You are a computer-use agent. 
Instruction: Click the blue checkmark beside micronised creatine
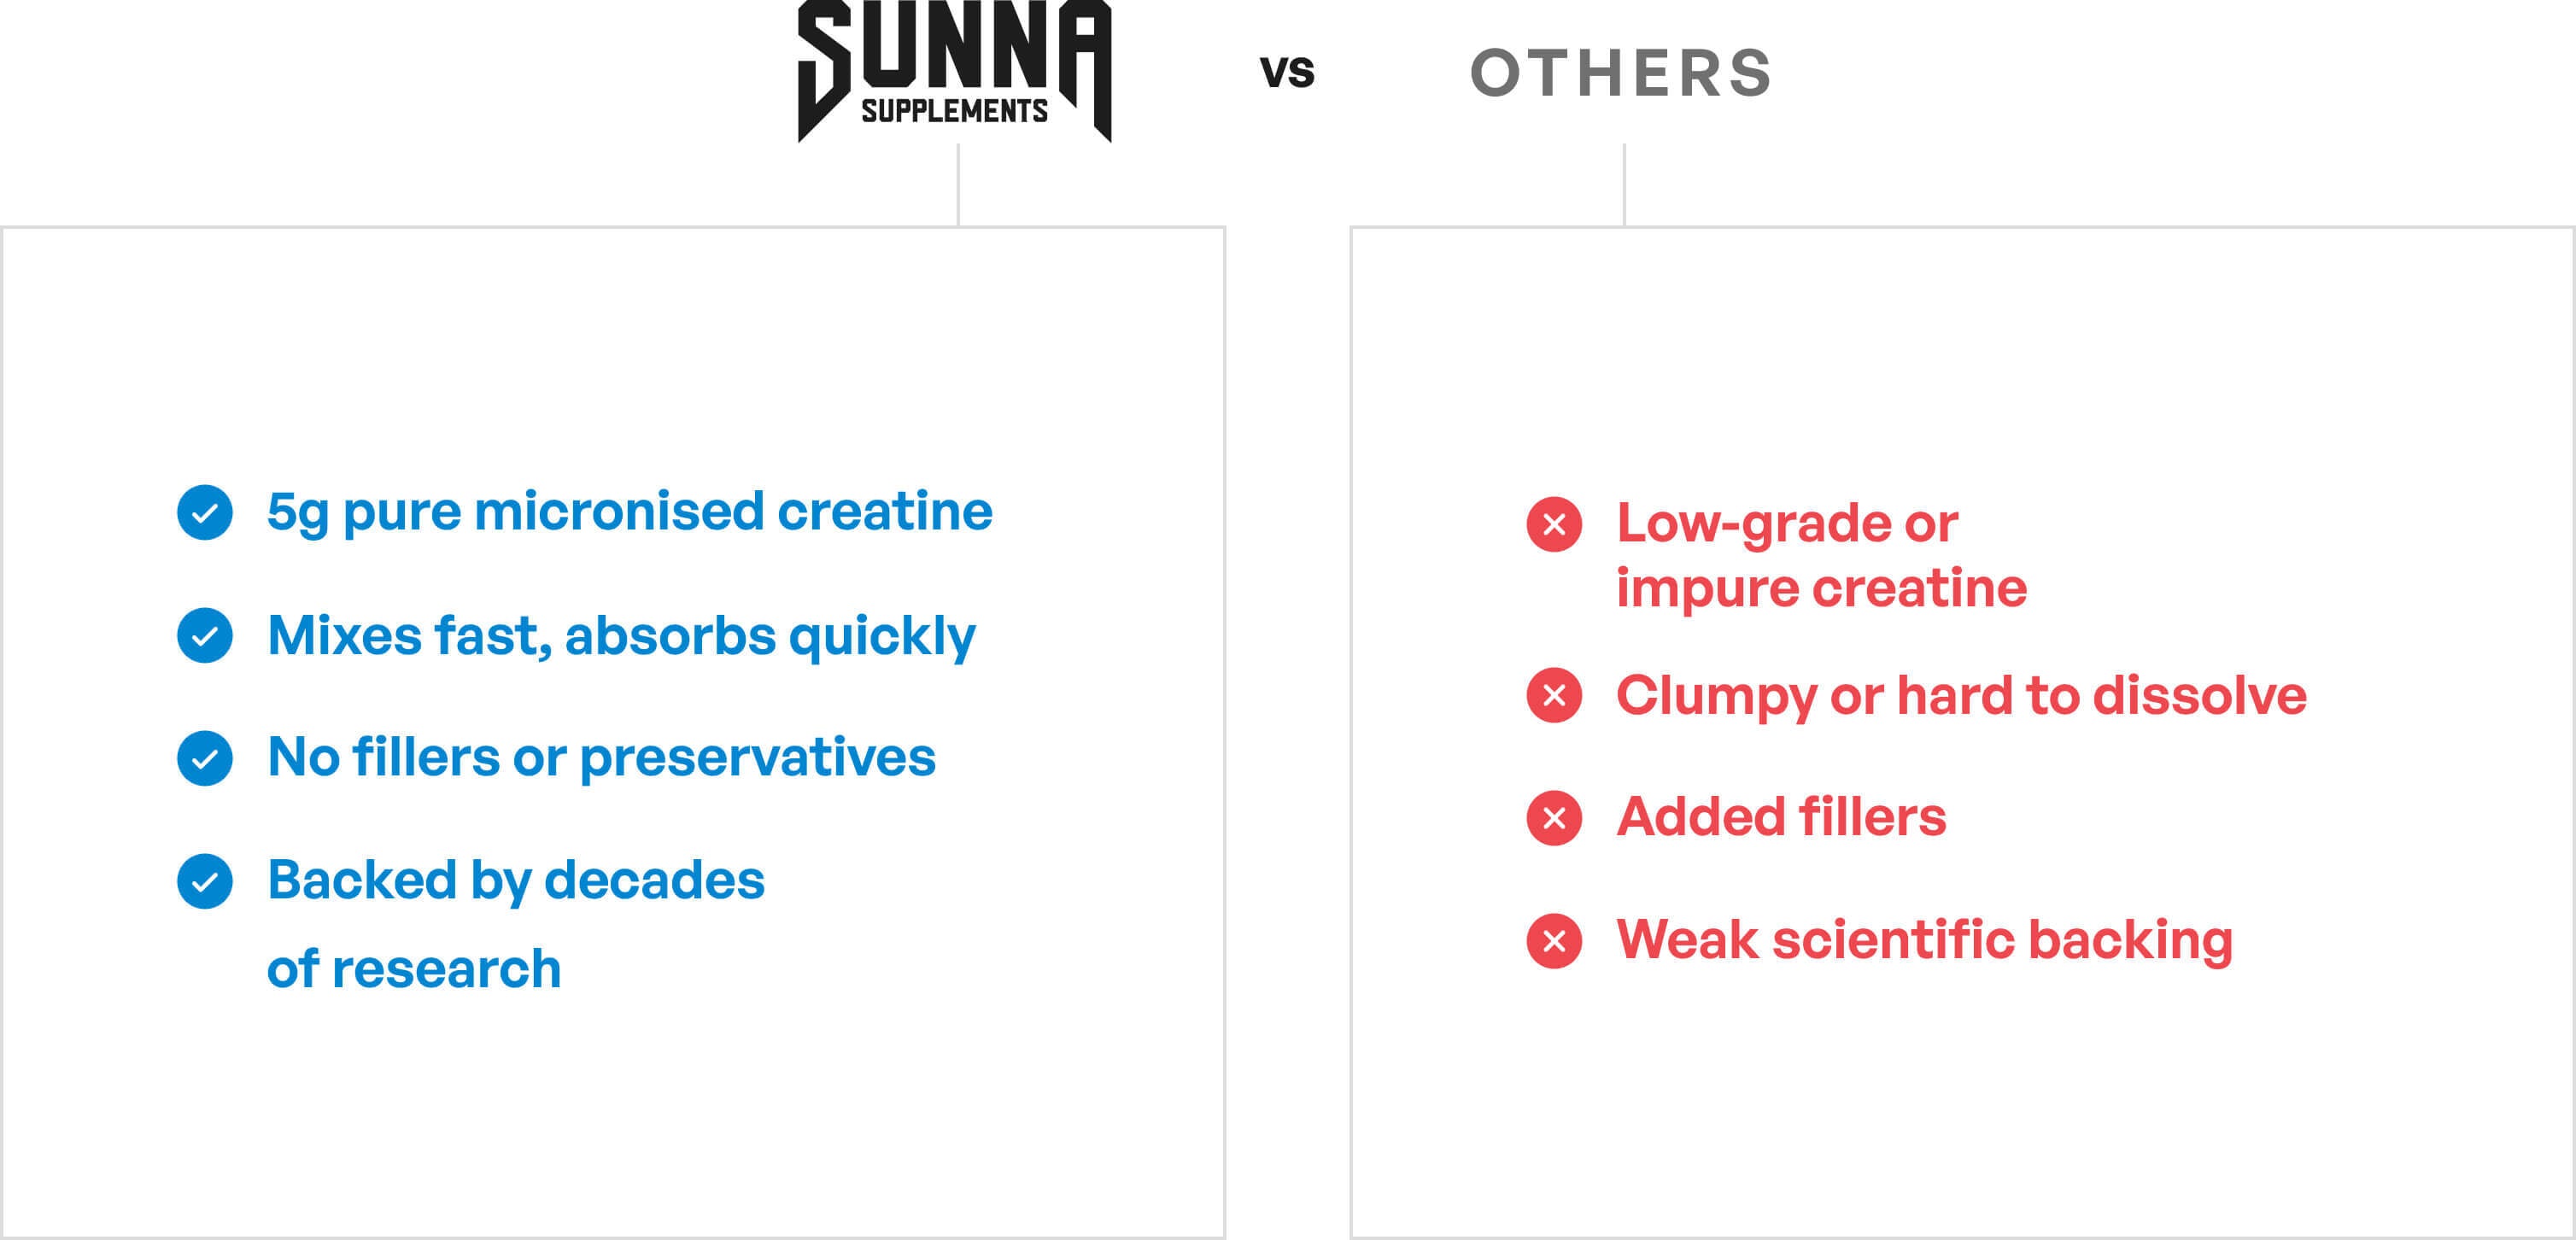tap(205, 513)
